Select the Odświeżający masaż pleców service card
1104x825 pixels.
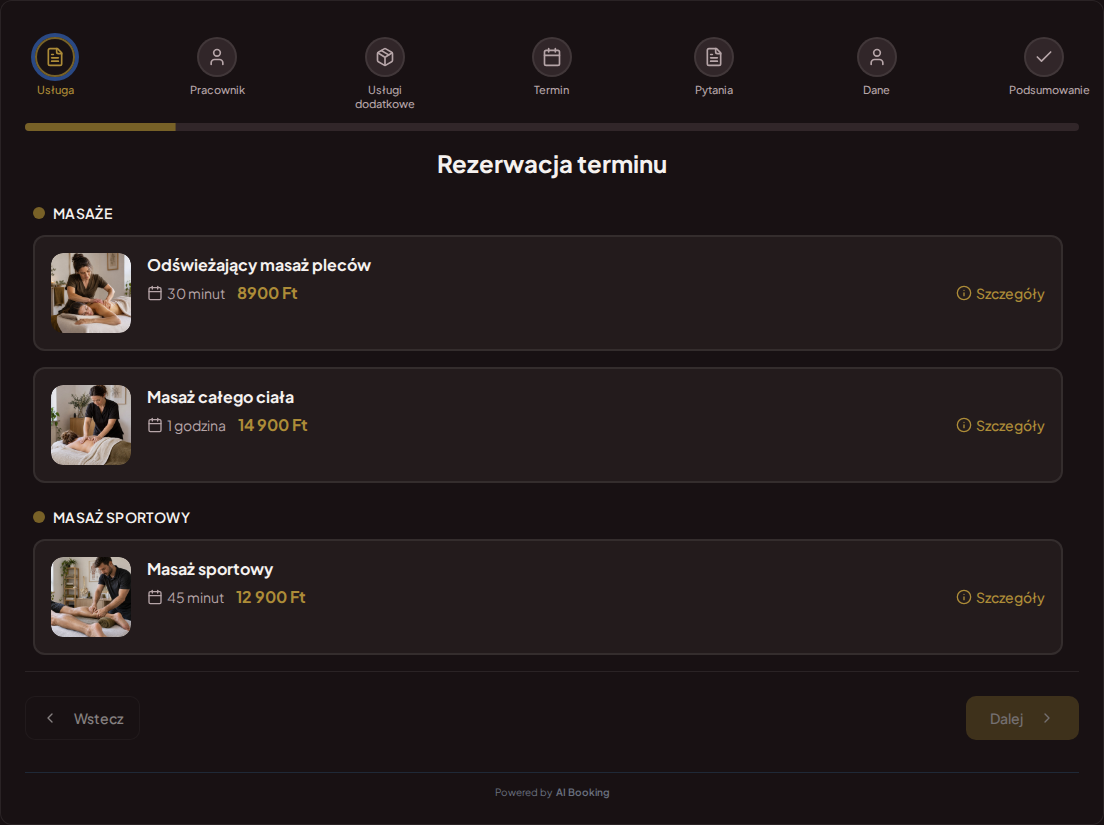click(548, 293)
